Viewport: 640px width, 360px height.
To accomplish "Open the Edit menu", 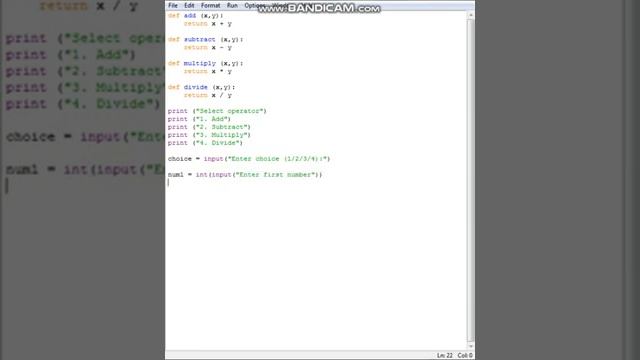I will point(189,6).
